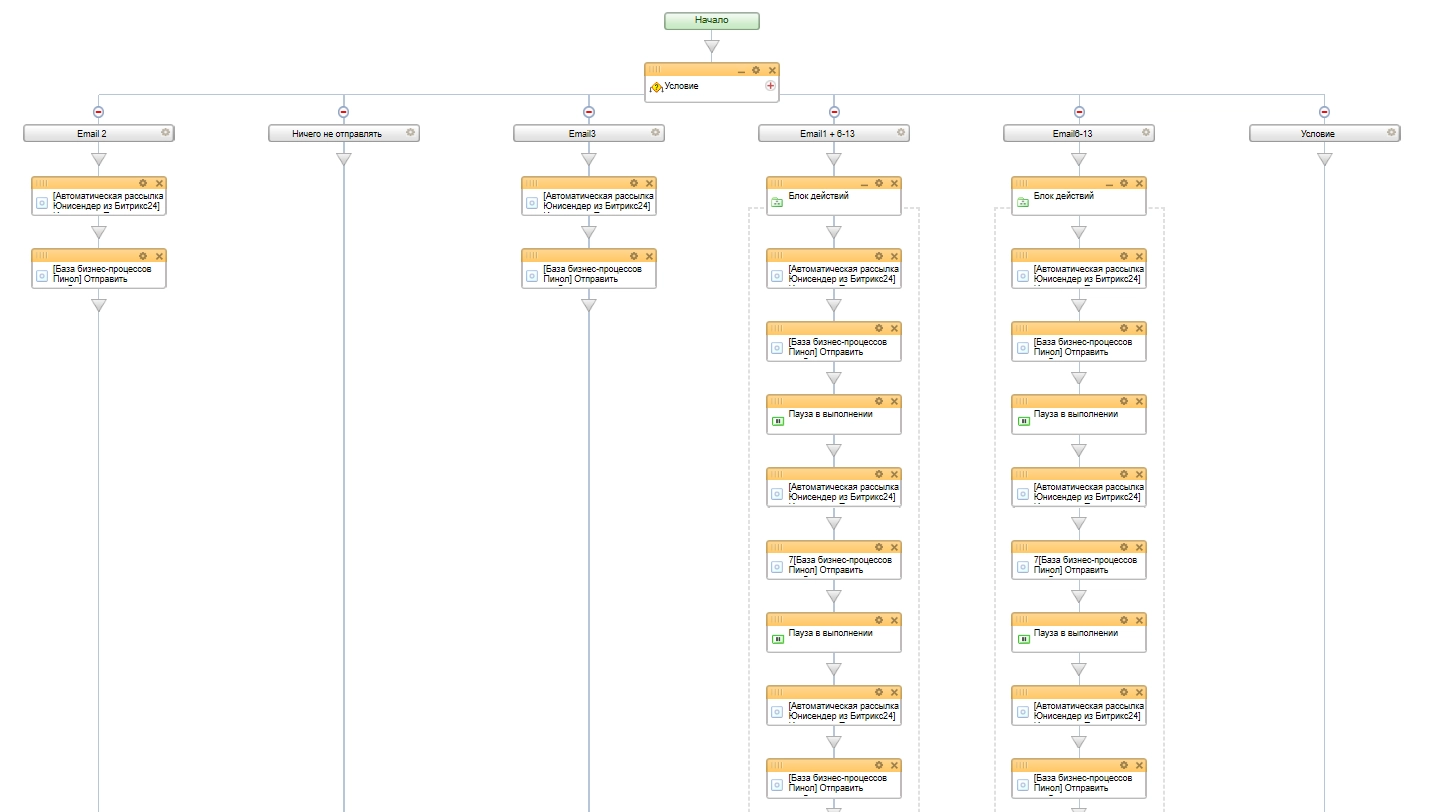Delete the Блок действий under Email6-13
This screenshot has height=812, width=1431.
pos(1139,183)
